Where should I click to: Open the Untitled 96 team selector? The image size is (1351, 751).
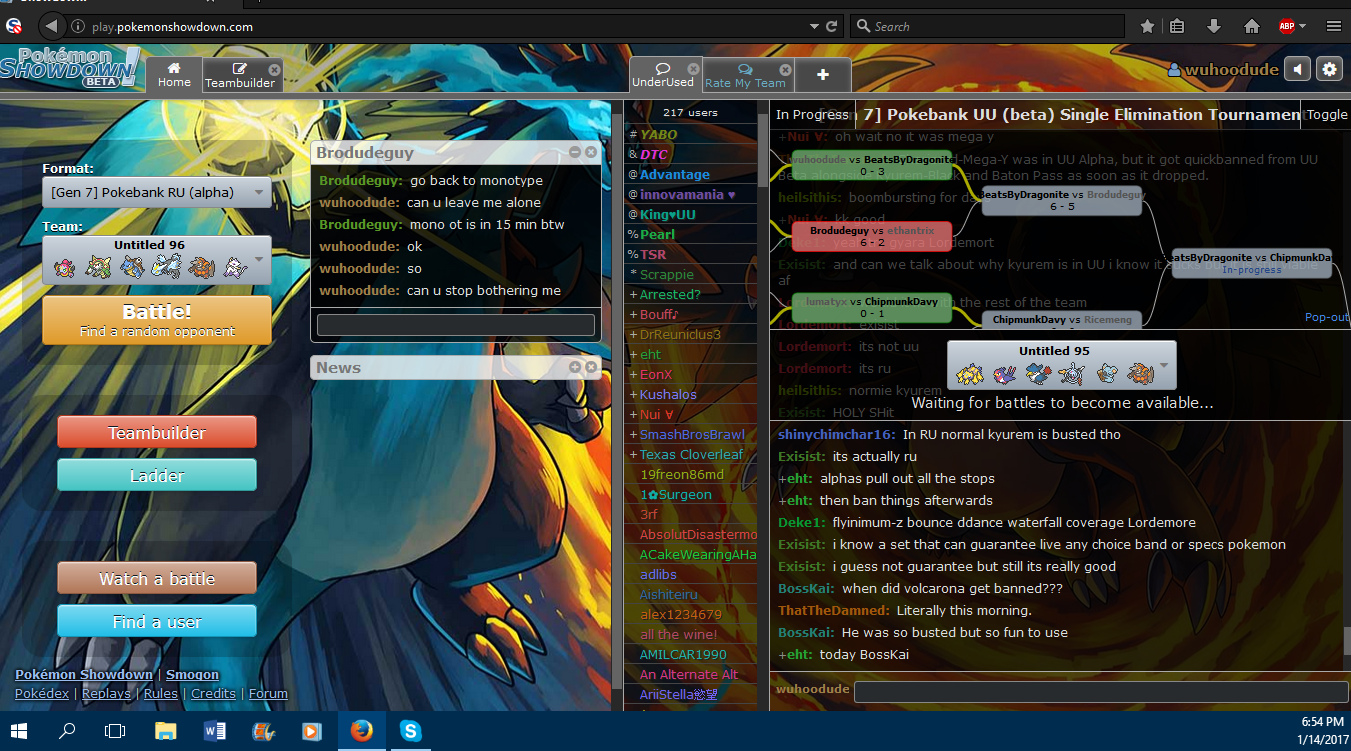click(157, 260)
